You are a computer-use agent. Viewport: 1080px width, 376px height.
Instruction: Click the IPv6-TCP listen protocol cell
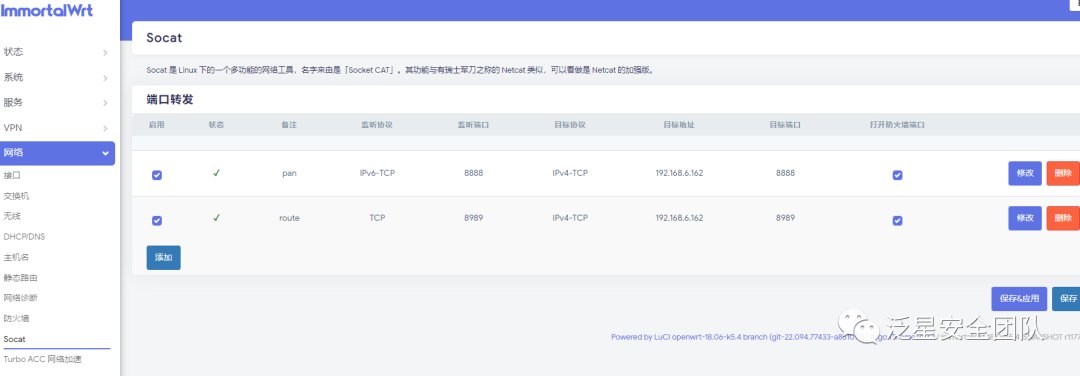point(377,173)
